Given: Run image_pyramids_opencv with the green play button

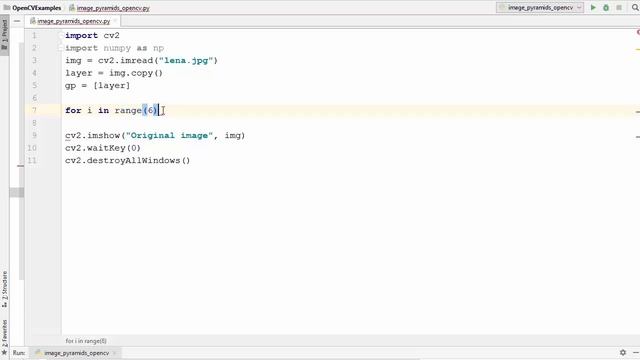Looking at the screenshot, I should point(593,8).
